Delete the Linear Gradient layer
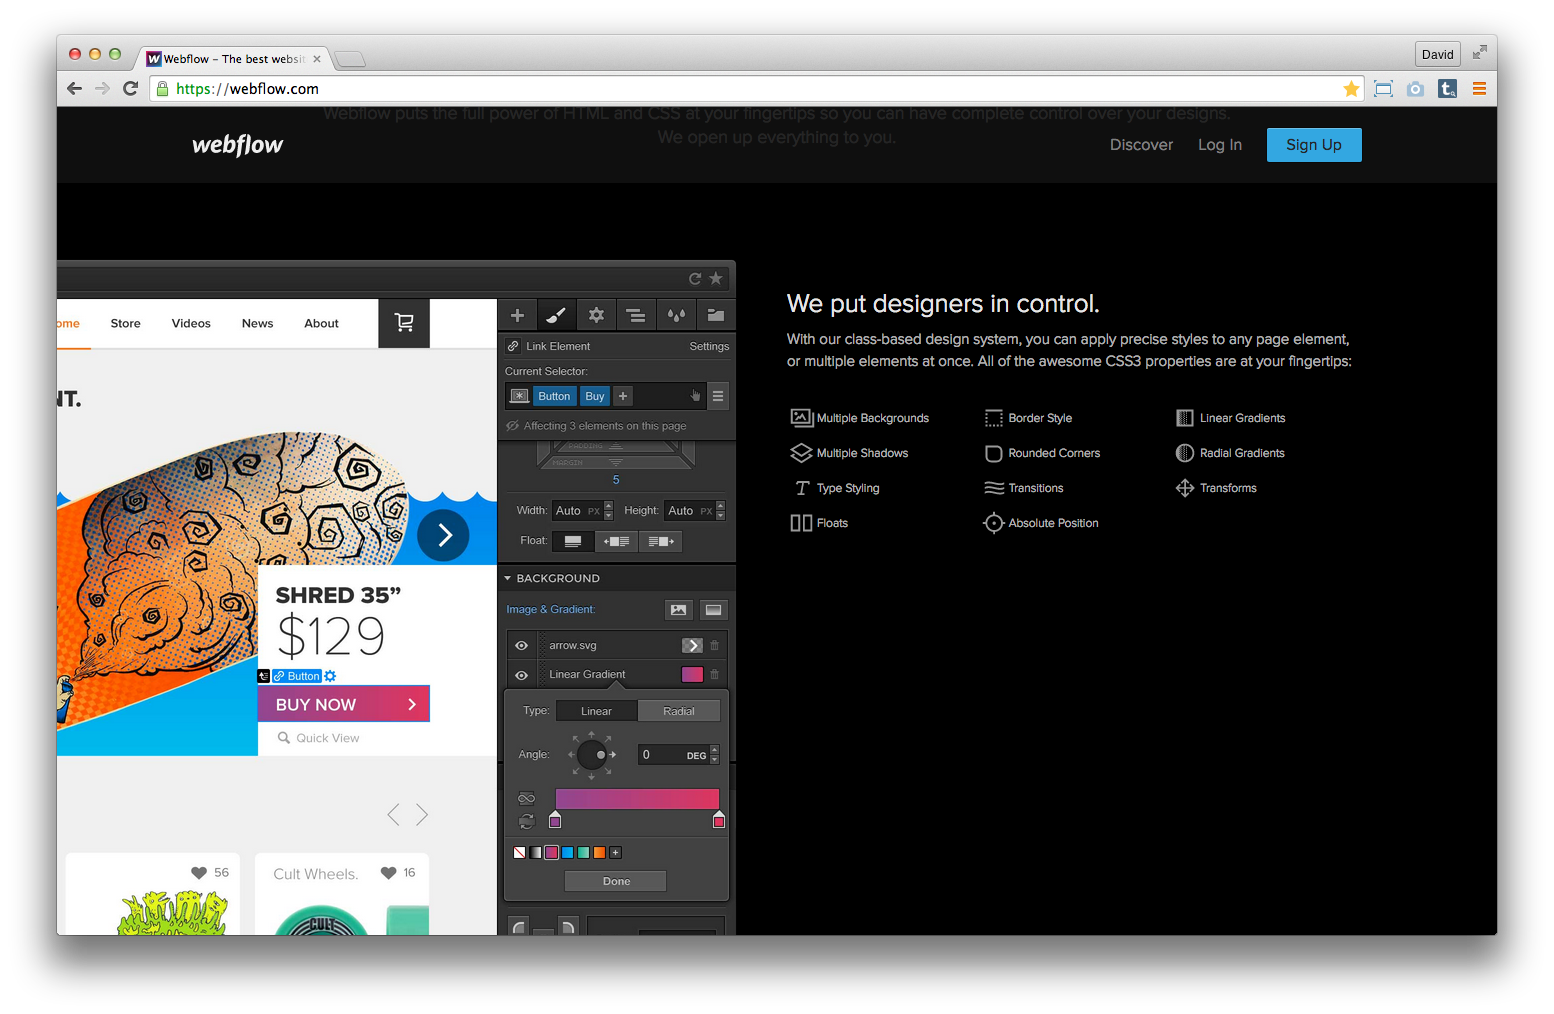Image resolution: width=1554 pixels, height=1014 pixels. pos(714,674)
